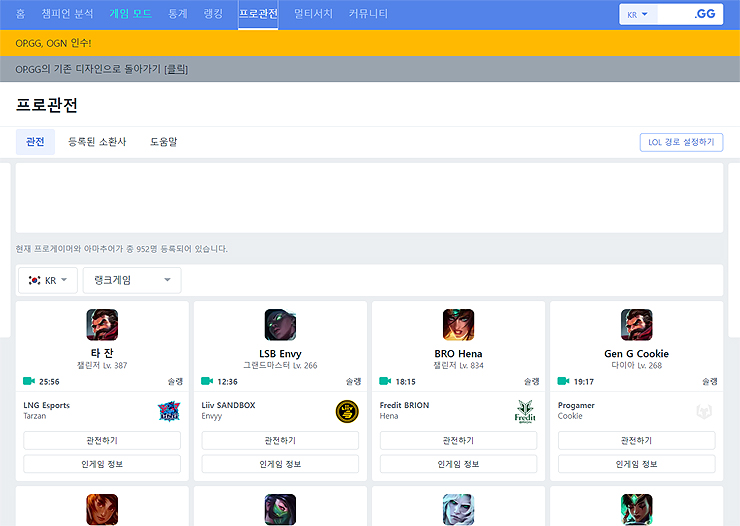Screen dimensions: 740x526
Task: Click the camera icon next to 12:36
Action: [x=207, y=381]
